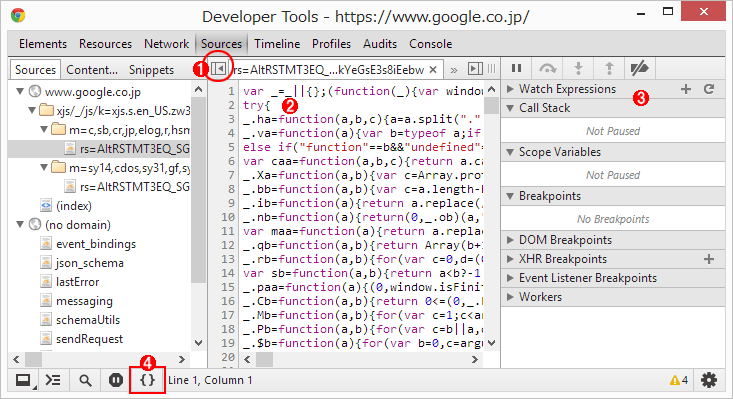
Task: Toggle debugger sidebar with the panel icon
Action: (x=475, y=69)
